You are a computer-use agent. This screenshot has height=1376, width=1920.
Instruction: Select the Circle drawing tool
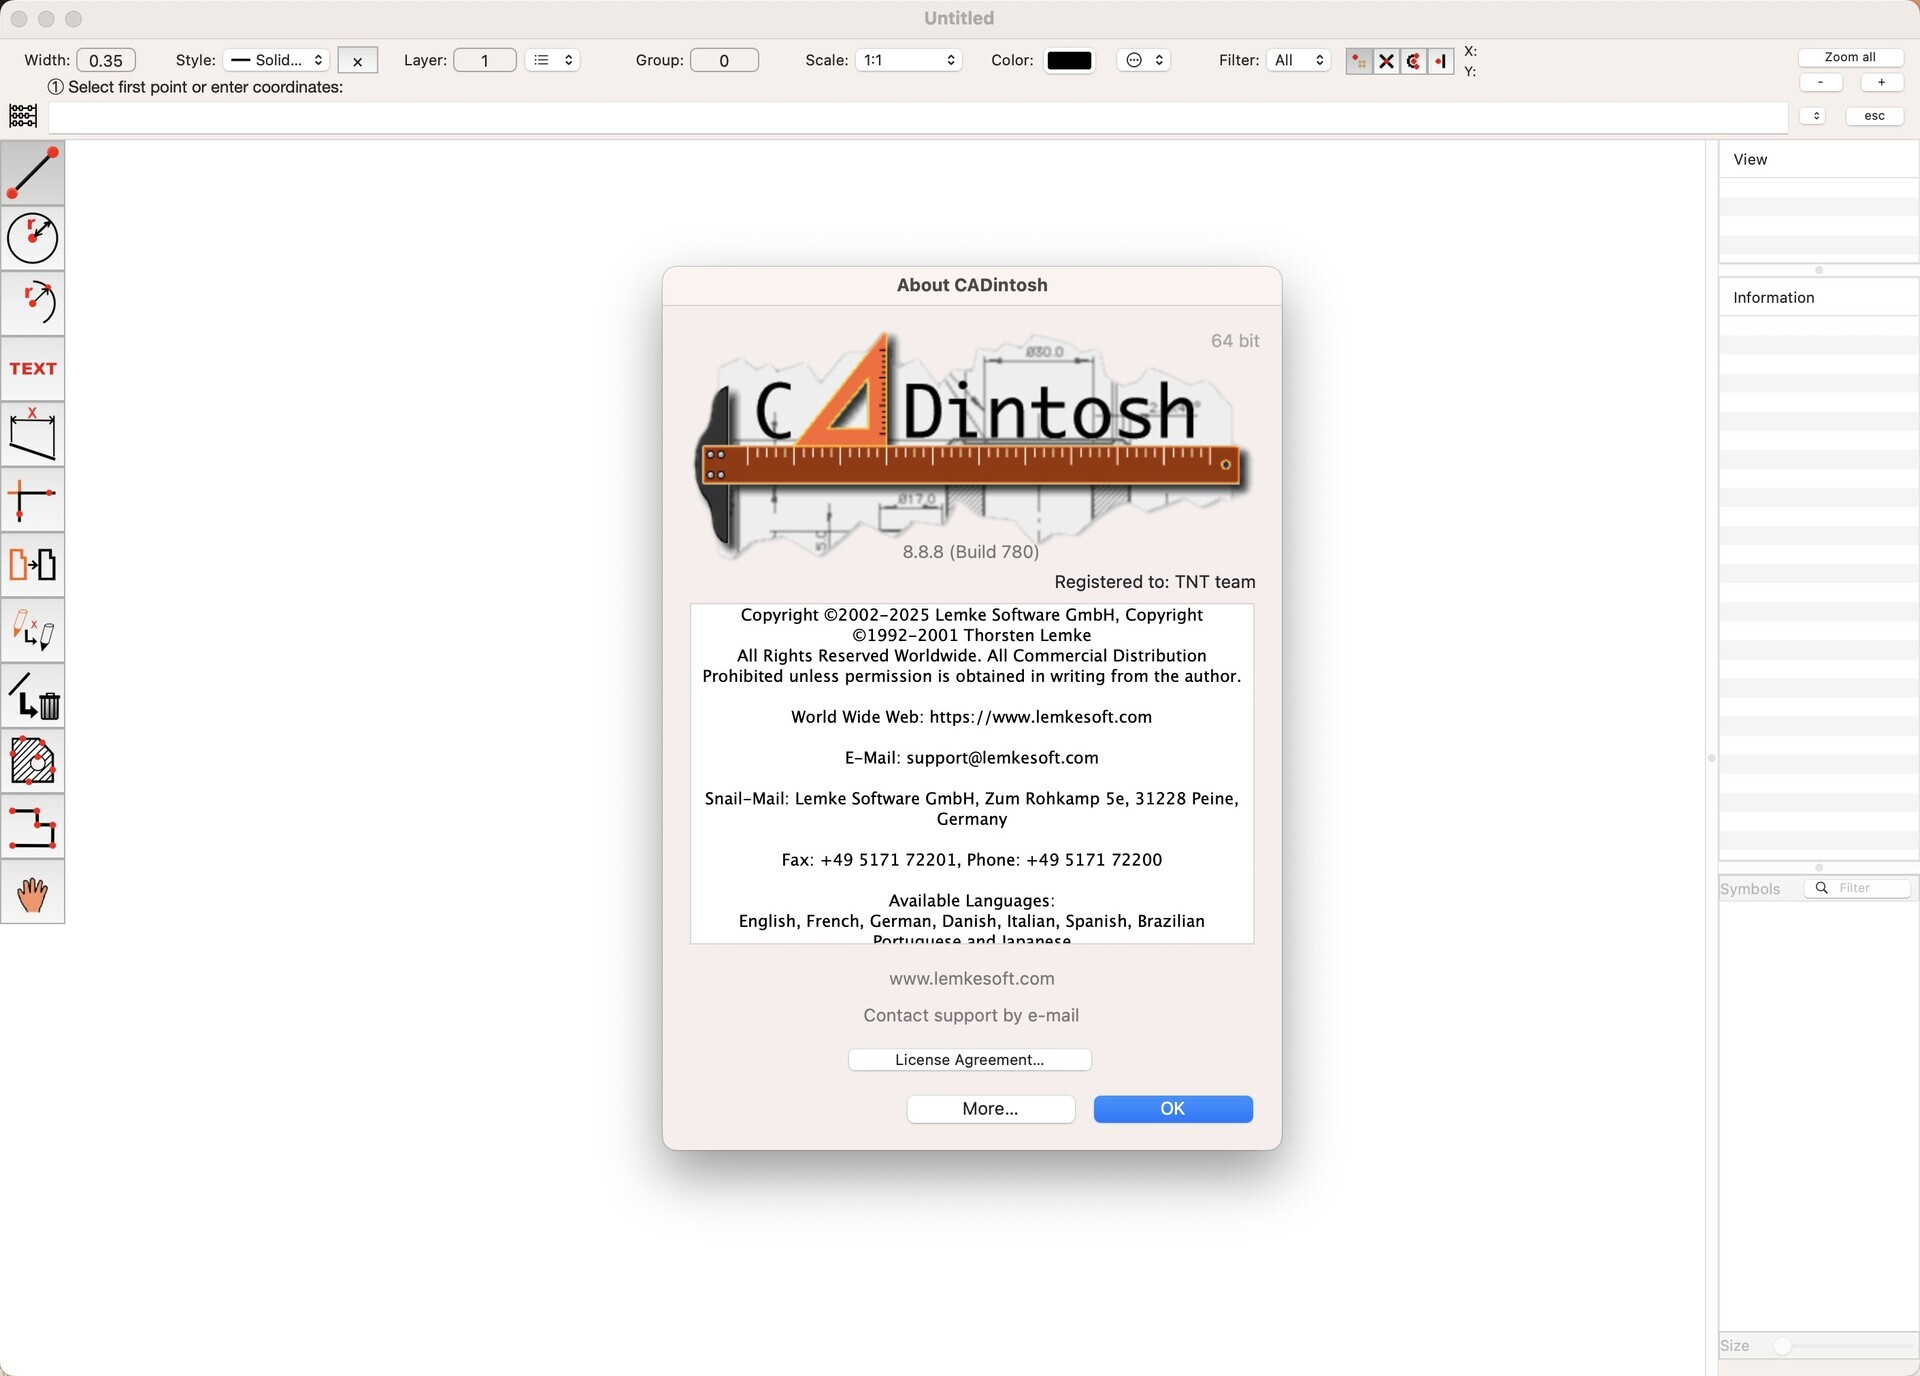32,238
